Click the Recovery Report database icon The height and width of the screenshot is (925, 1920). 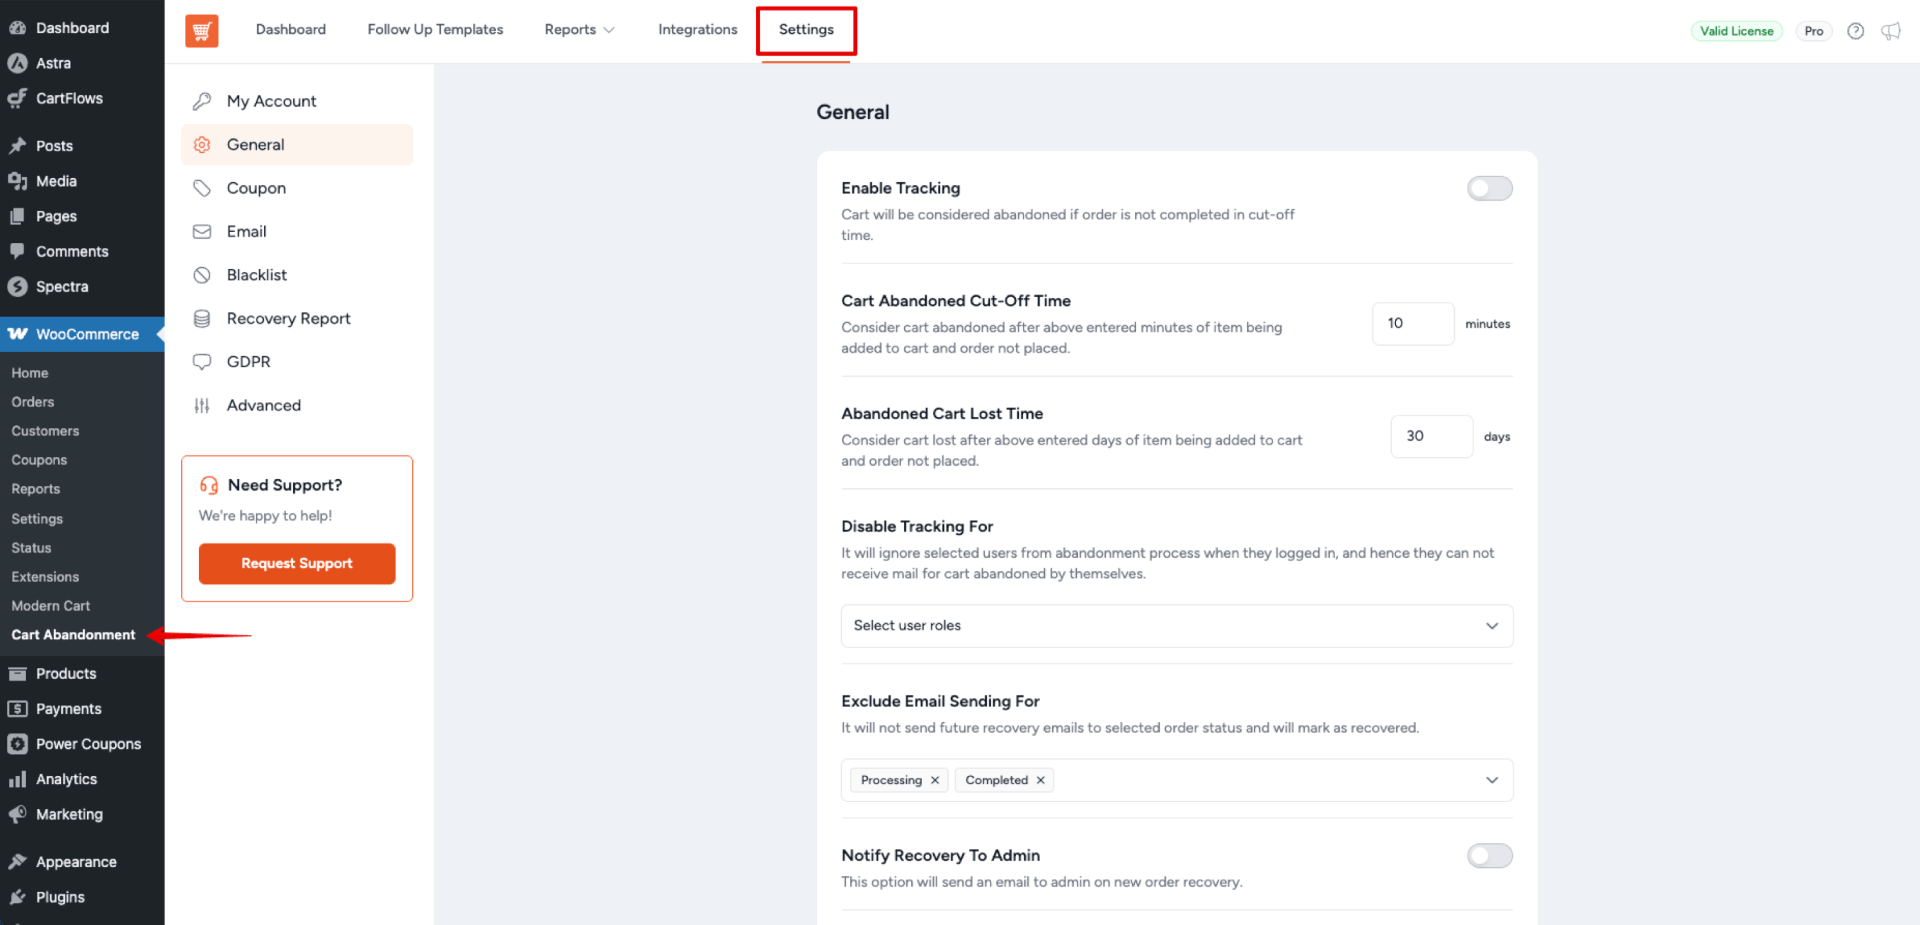point(202,319)
